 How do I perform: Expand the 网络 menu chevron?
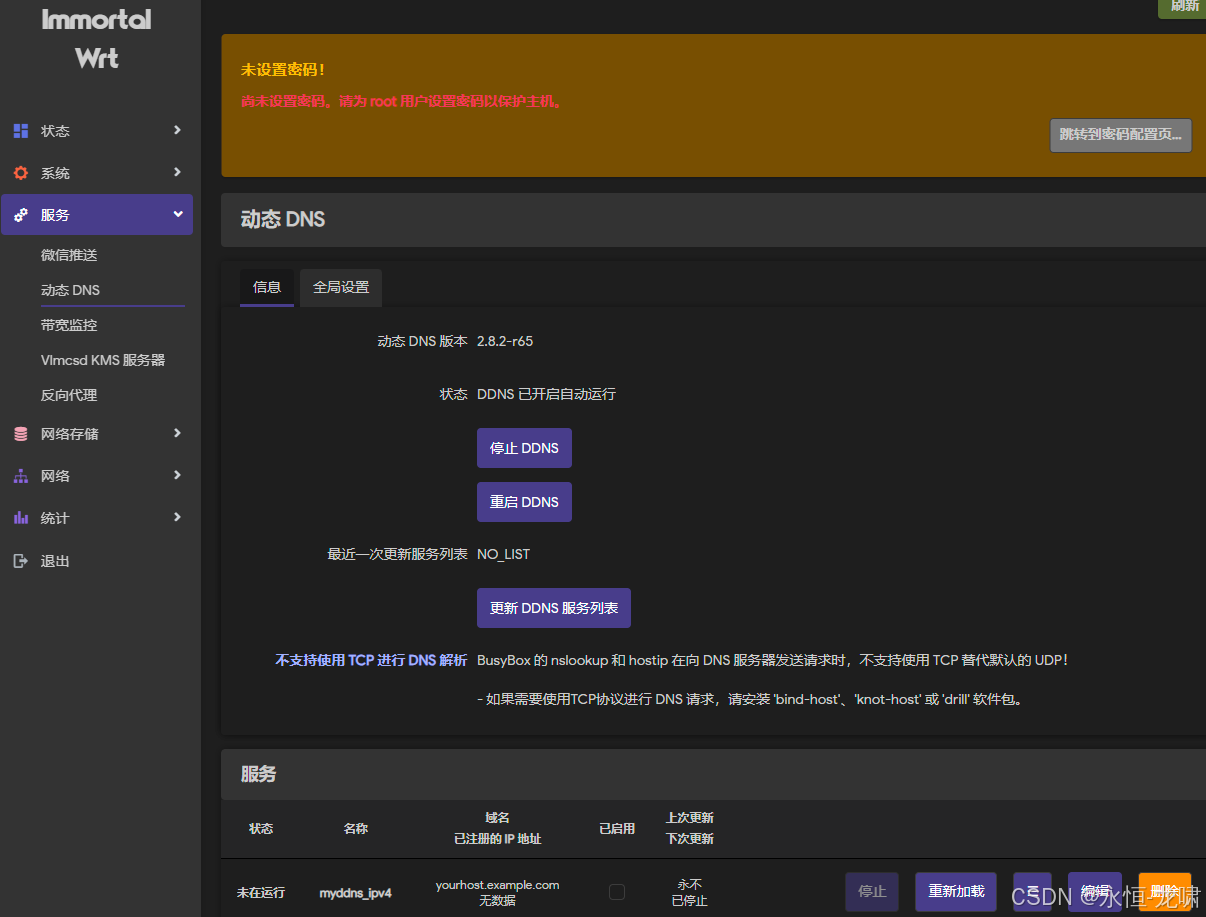point(177,475)
